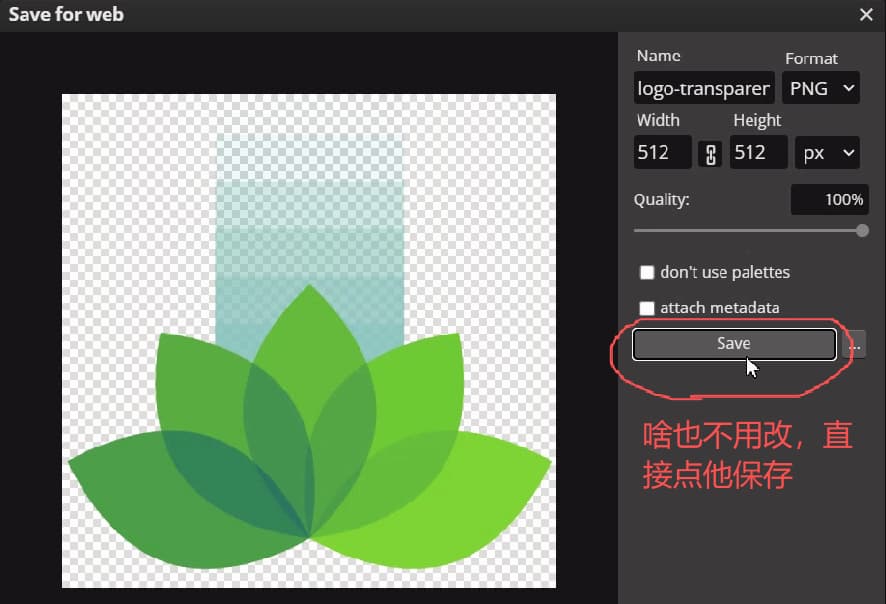Edit the Name field logo-transparent
The image size is (886, 604).
(x=703, y=88)
